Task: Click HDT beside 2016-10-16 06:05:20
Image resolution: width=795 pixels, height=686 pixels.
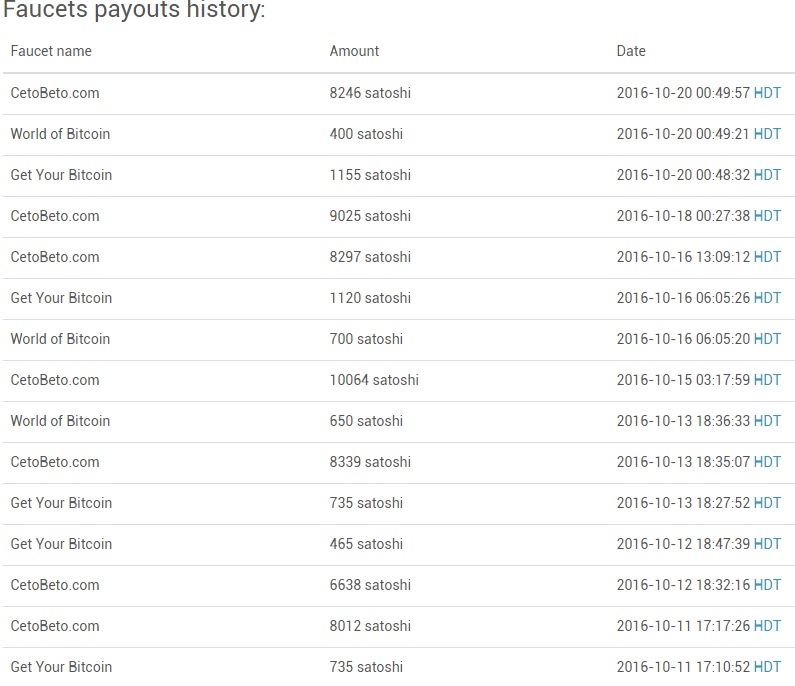Action: pyautogui.click(x=767, y=339)
